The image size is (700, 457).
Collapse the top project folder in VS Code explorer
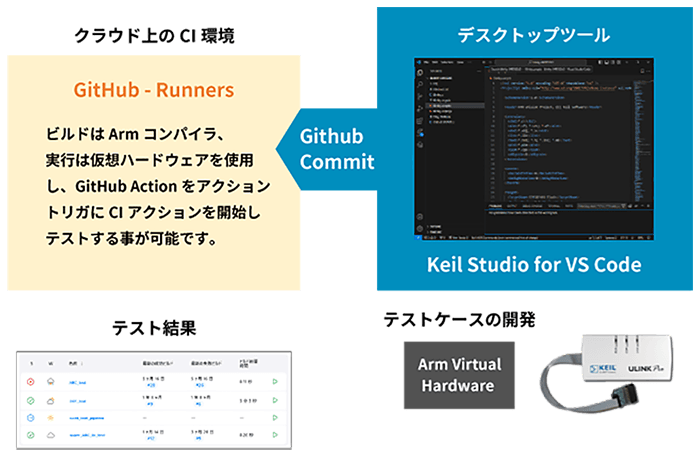pyautogui.click(x=440, y=78)
